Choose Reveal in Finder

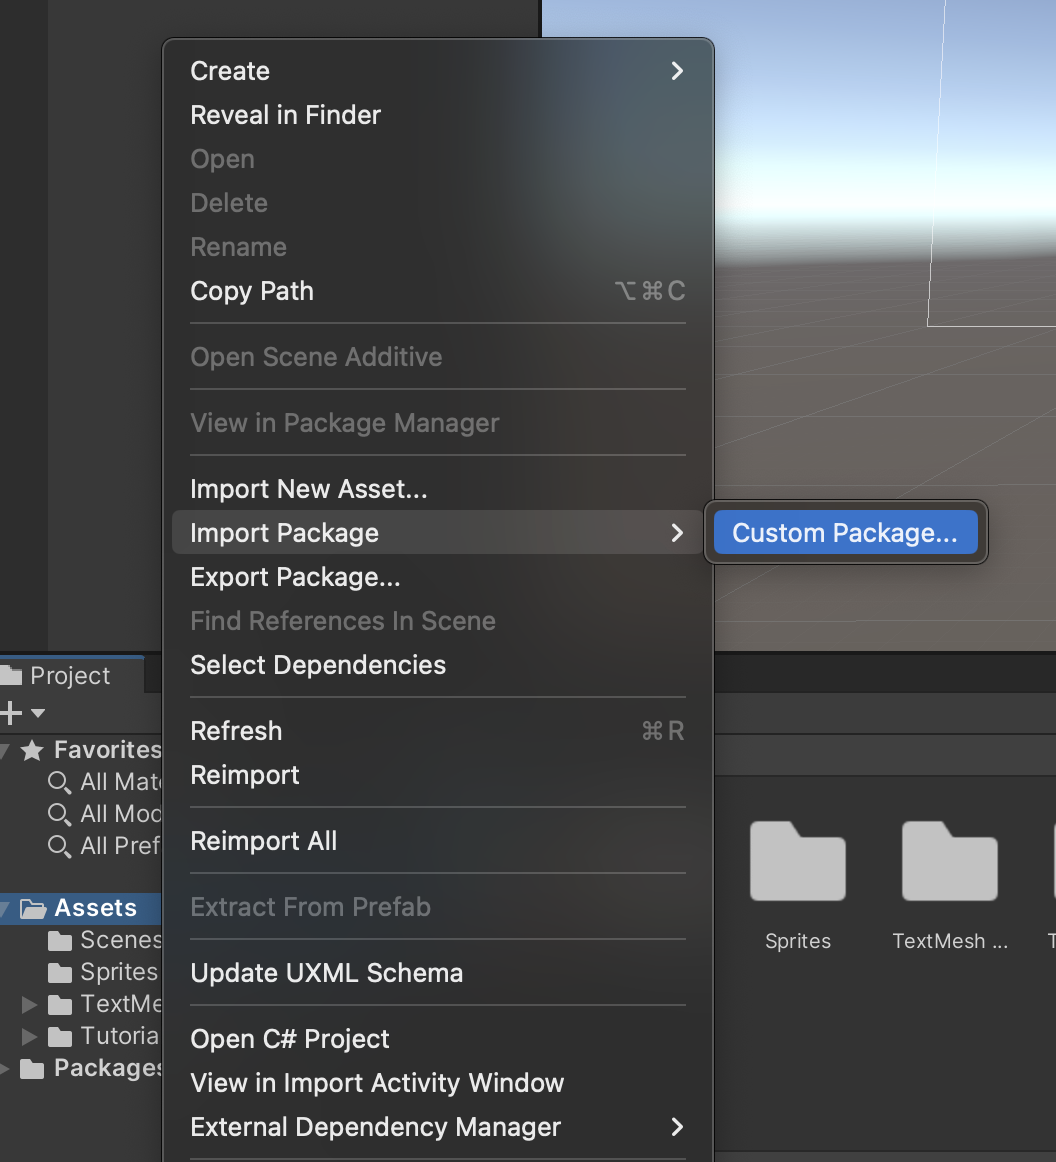coord(437,115)
